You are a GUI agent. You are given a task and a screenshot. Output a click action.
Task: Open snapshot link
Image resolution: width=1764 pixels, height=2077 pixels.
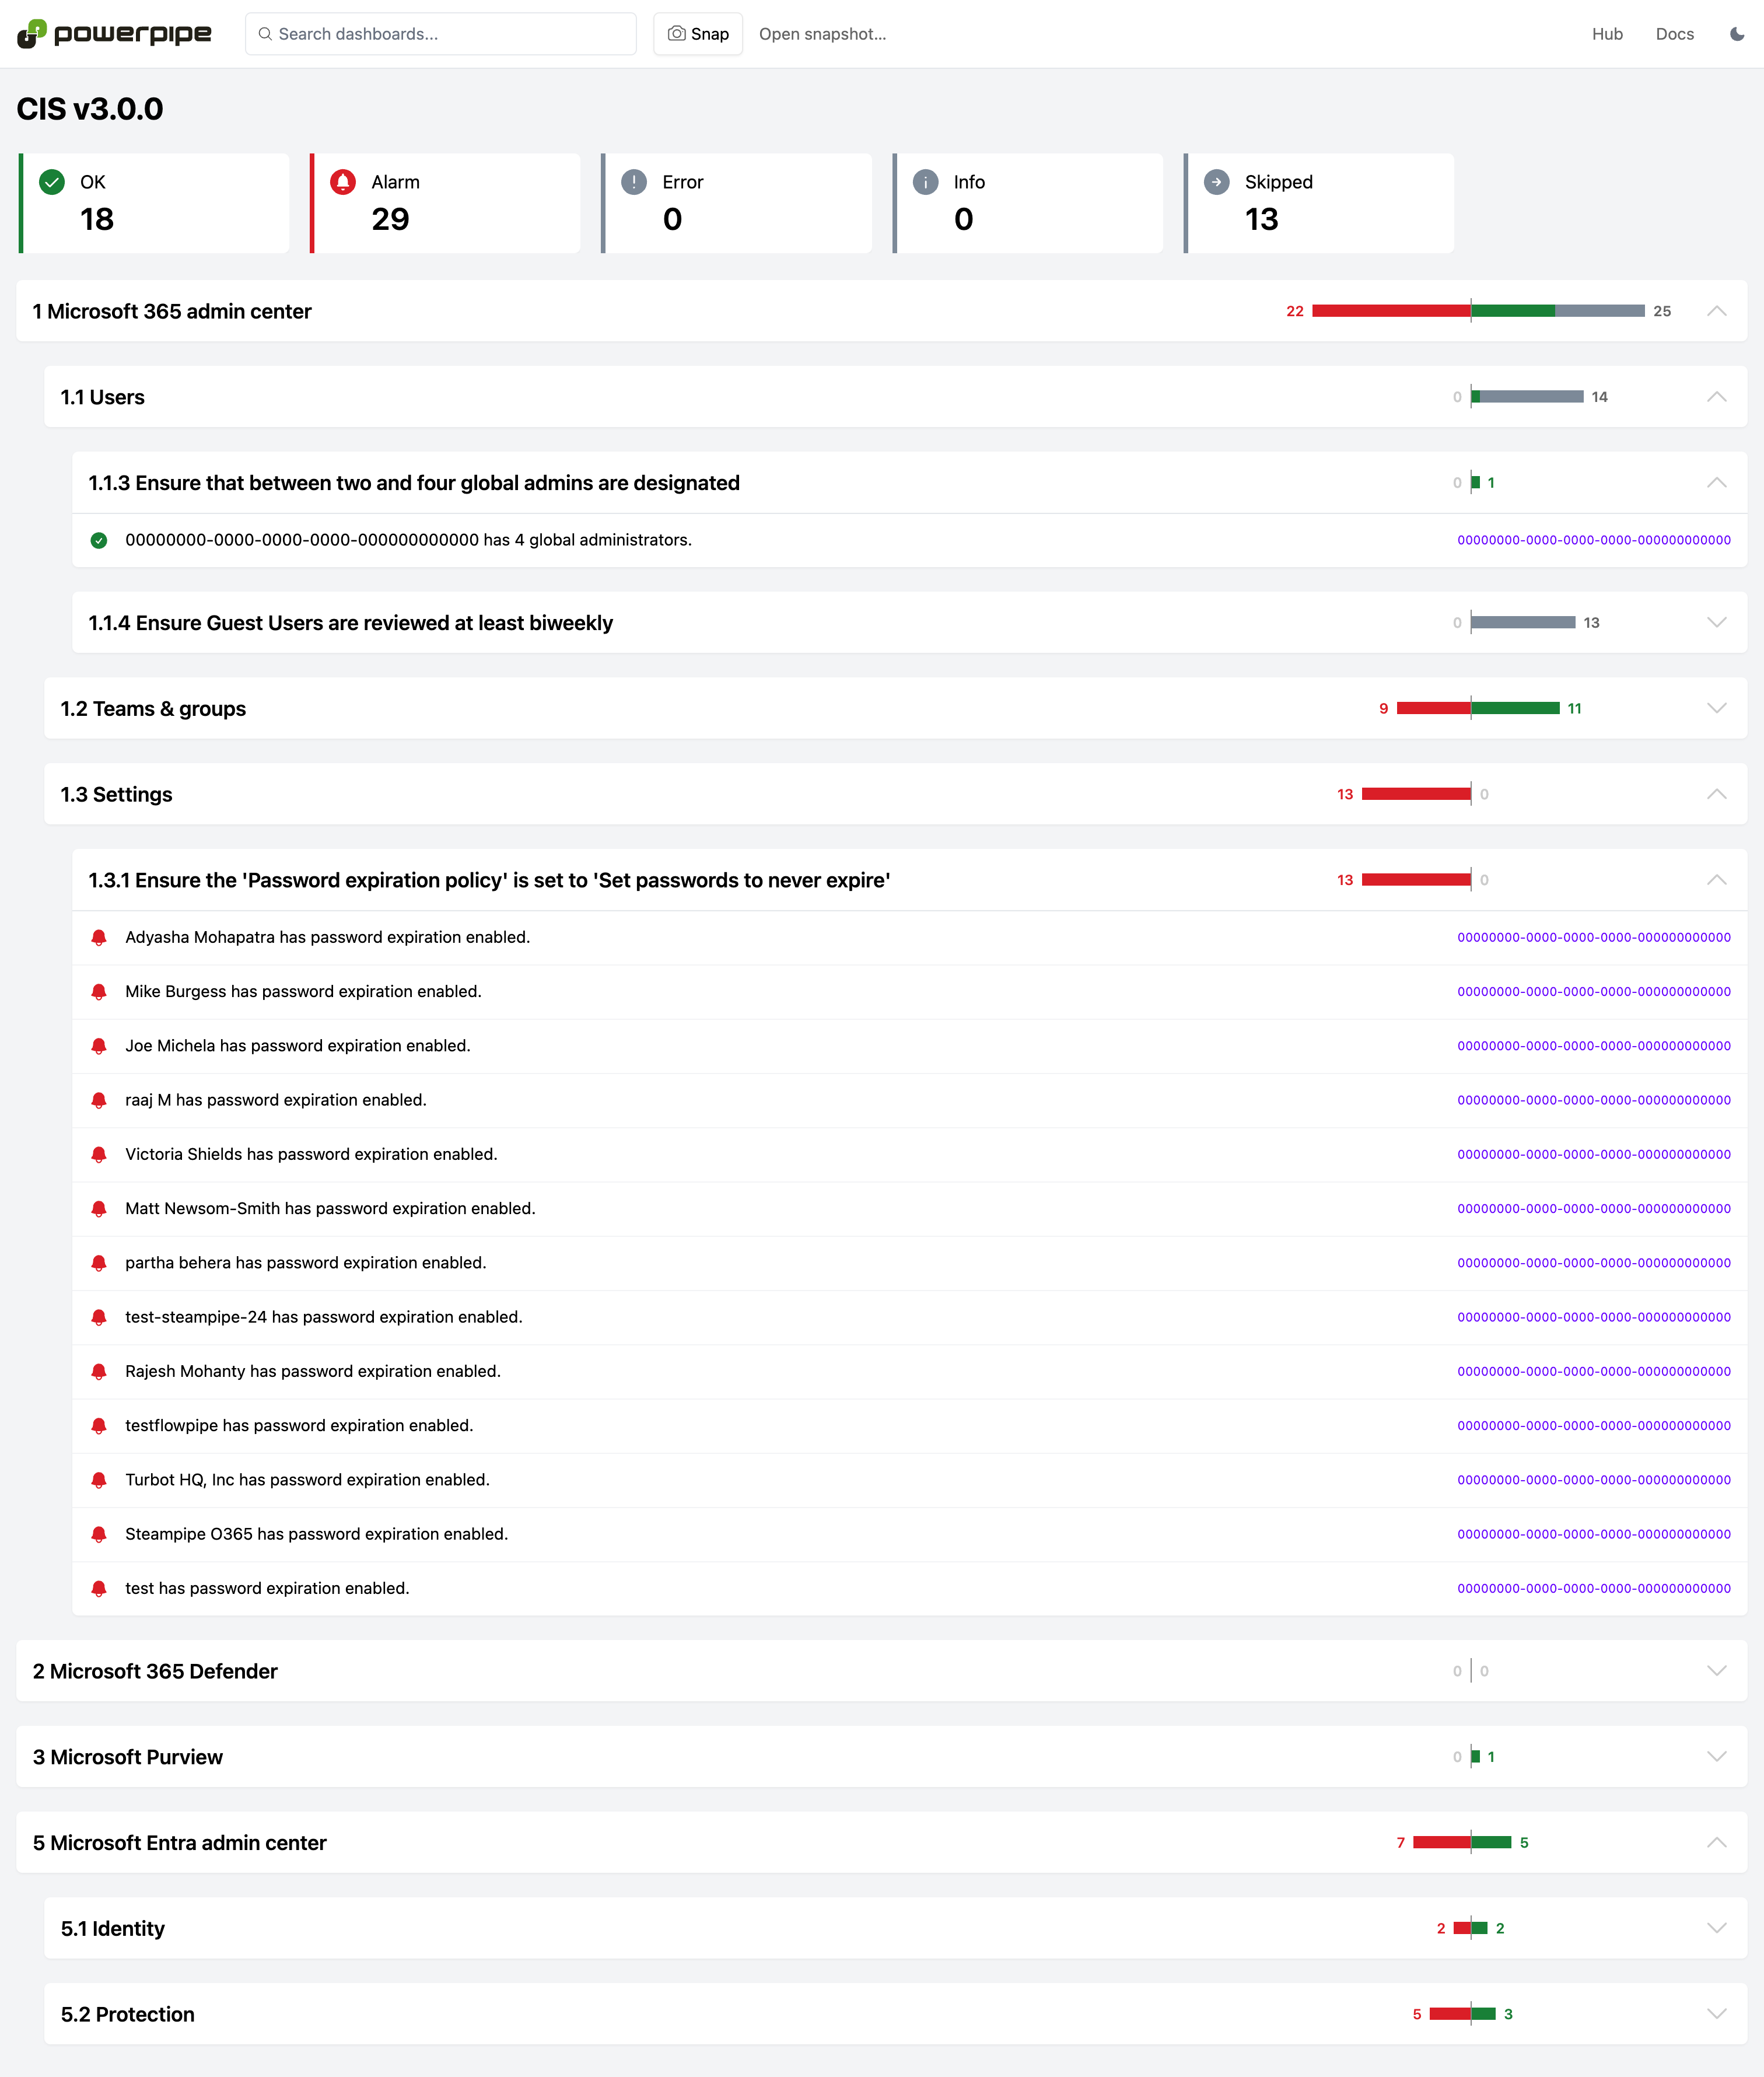pos(822,34)
